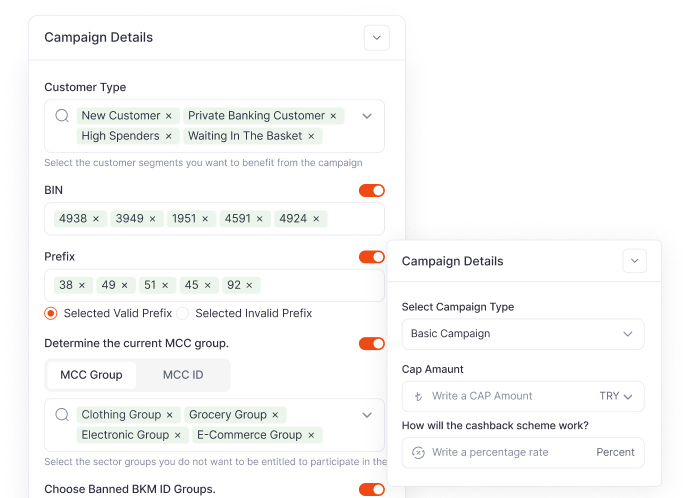This screenshot has width=691, height=498.
Task: Remove the High Spenders tag
Action: 168,136
